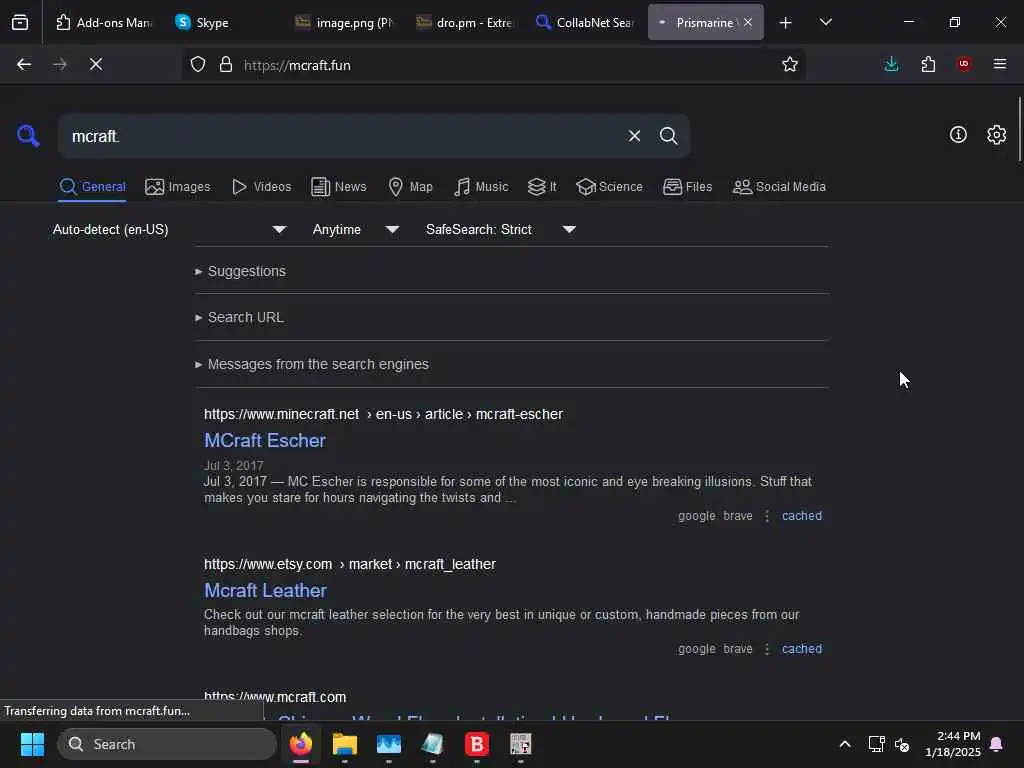This screenshot has height=768, width=1024.
Task: Open the uBlock Origin extension icon
Action: pos(964,64)
